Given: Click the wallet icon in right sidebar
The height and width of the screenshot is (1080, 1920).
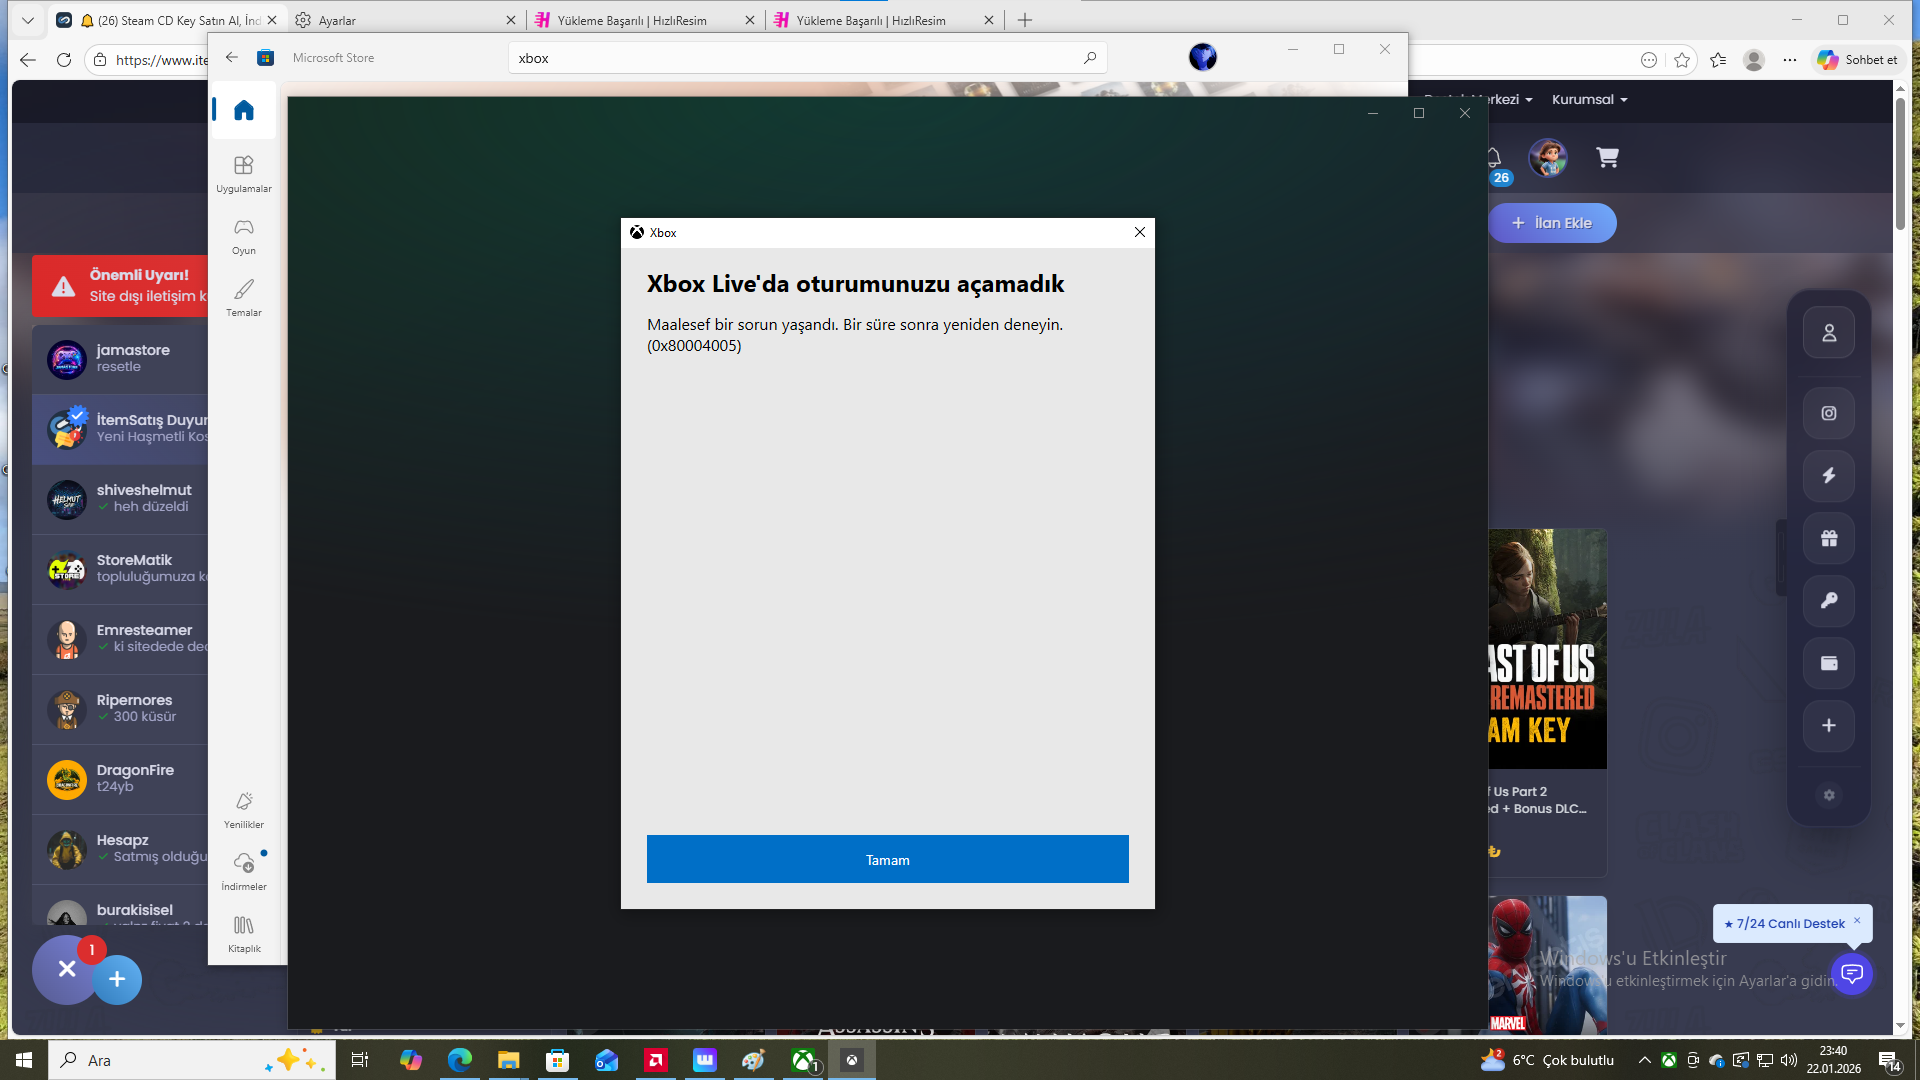Looking at the screenshot, I should pyautogui.click(x=1829, y=663).
